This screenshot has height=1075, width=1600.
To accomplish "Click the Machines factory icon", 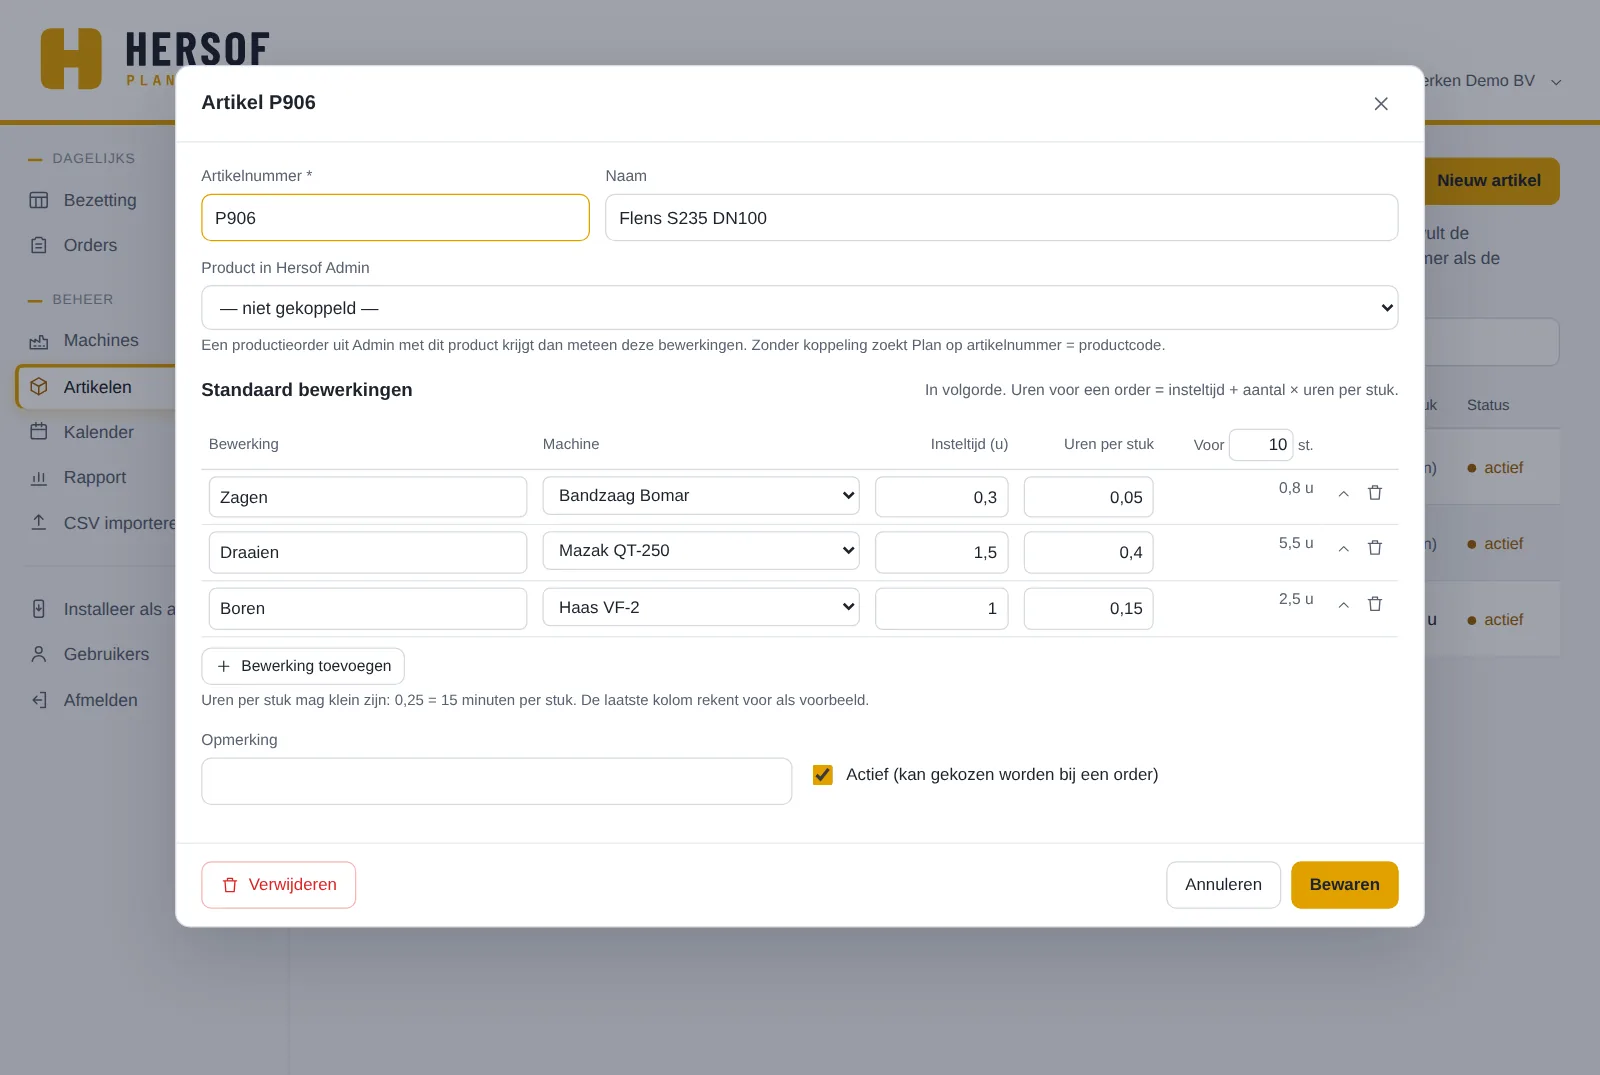I will coord(39,341).
